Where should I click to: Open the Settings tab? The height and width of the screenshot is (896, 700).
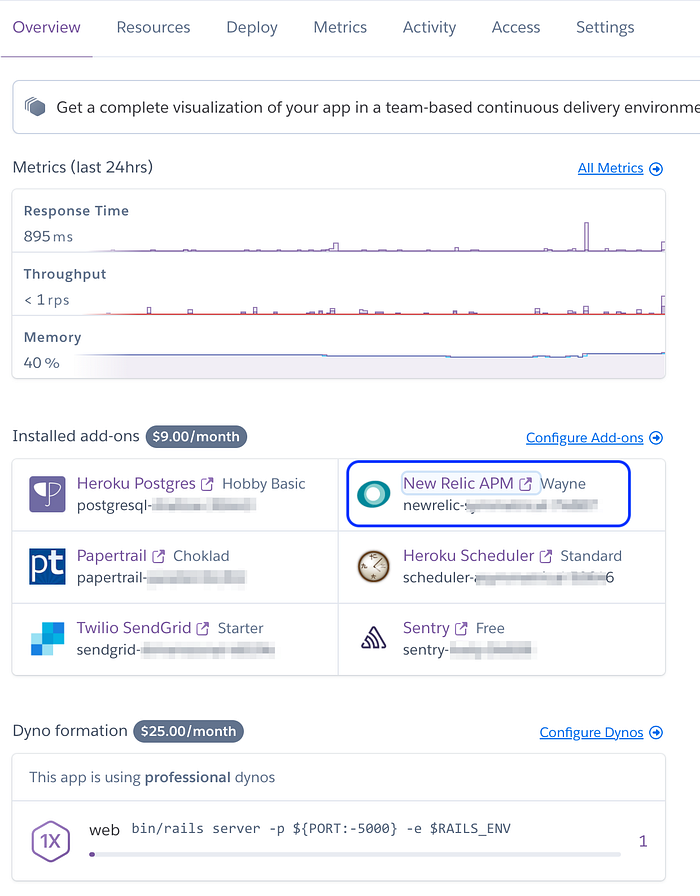click(x=605, y=27)
